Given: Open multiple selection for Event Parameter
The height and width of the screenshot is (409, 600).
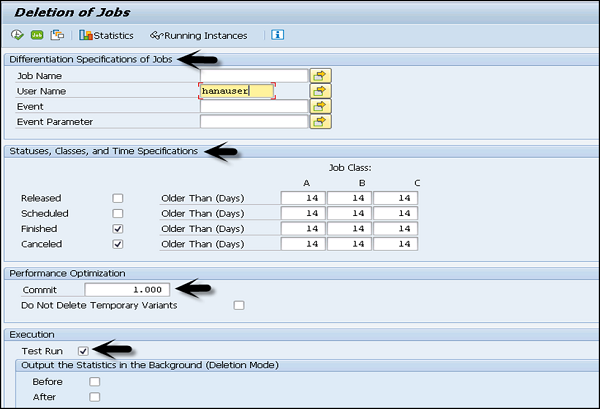Looking at the screenshot, I should [320, 122].
